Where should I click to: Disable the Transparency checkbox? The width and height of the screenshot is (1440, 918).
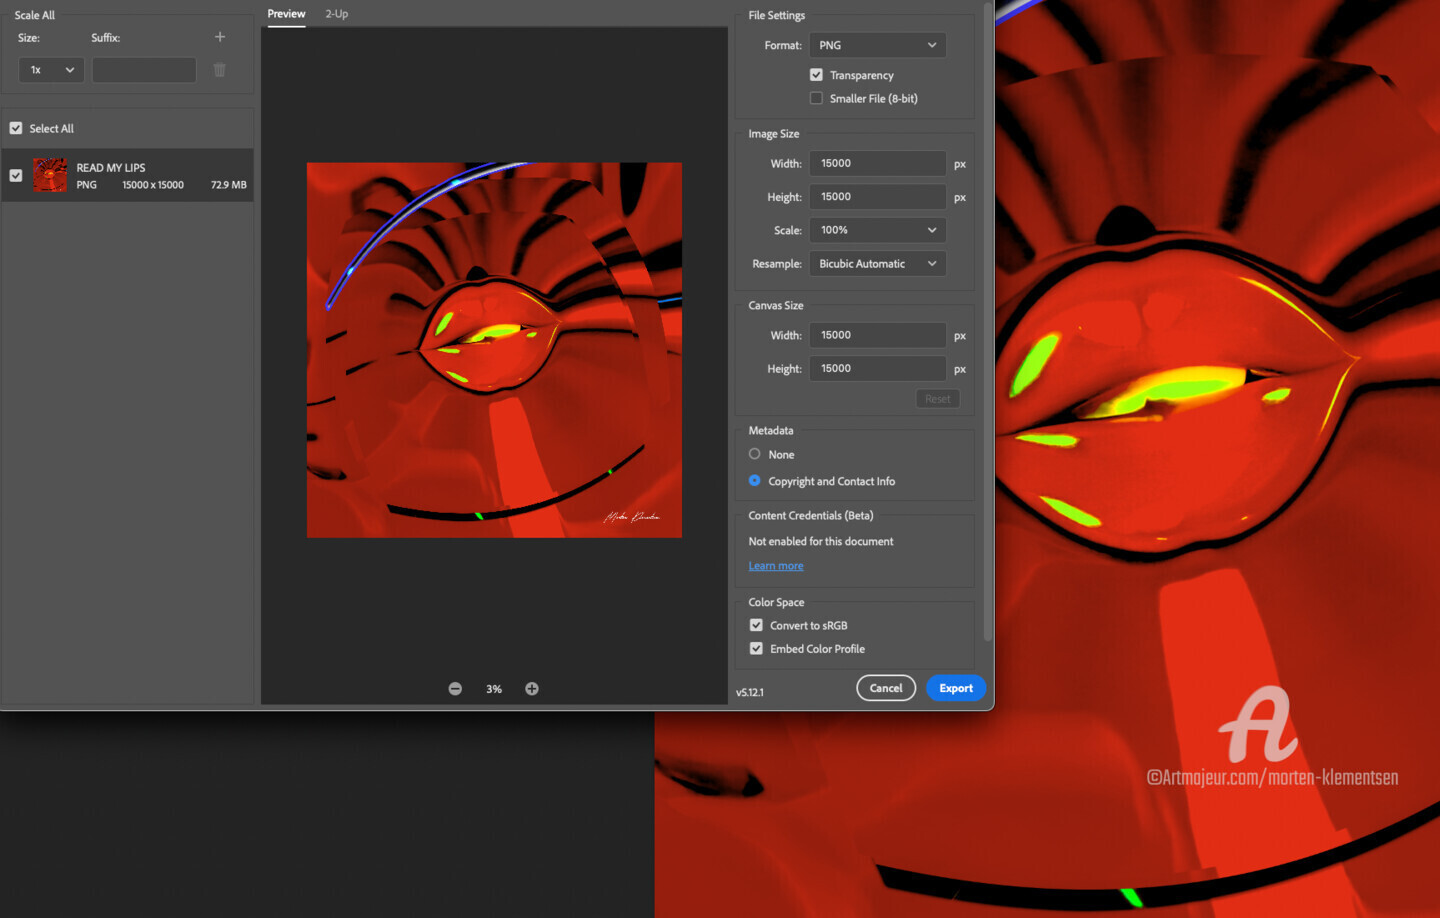click(x=816, y=75)
